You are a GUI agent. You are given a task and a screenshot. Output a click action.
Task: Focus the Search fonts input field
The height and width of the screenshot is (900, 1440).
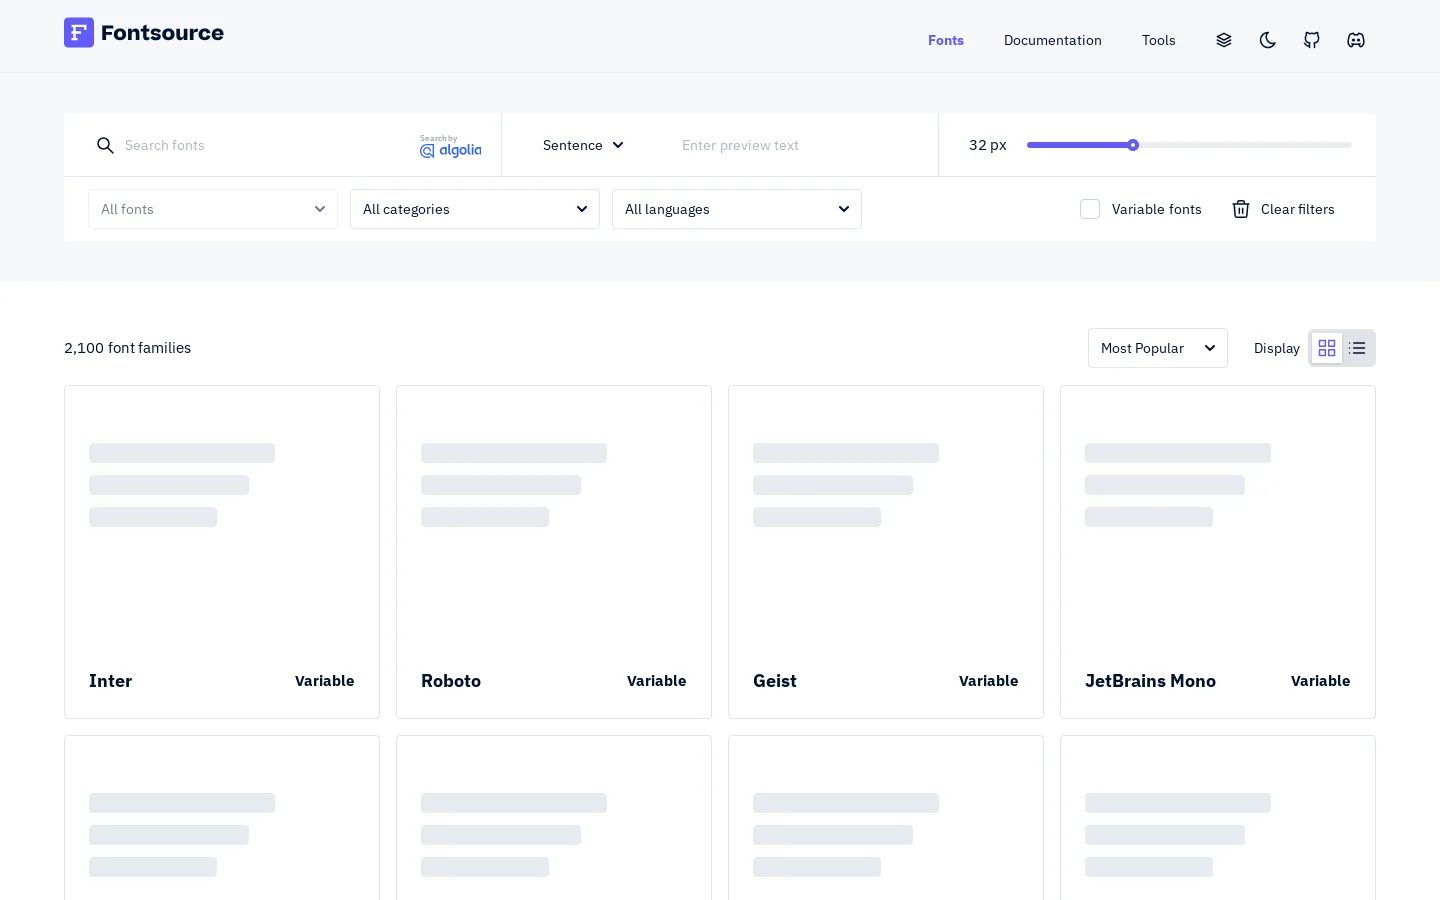tap(265, 145)
